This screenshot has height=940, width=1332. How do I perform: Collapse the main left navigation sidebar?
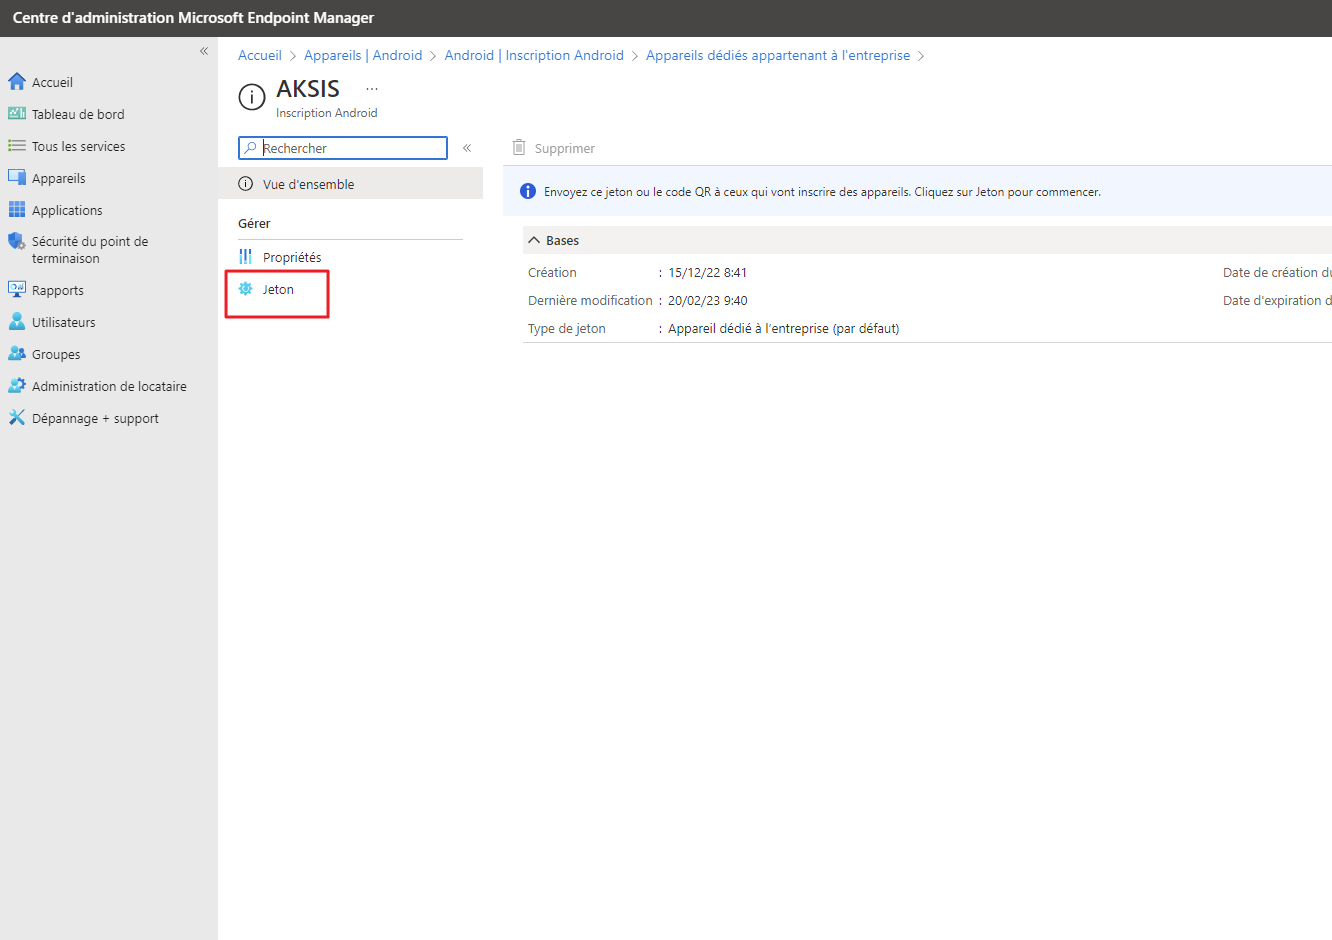pyautogui.click(x=204, y=51)
